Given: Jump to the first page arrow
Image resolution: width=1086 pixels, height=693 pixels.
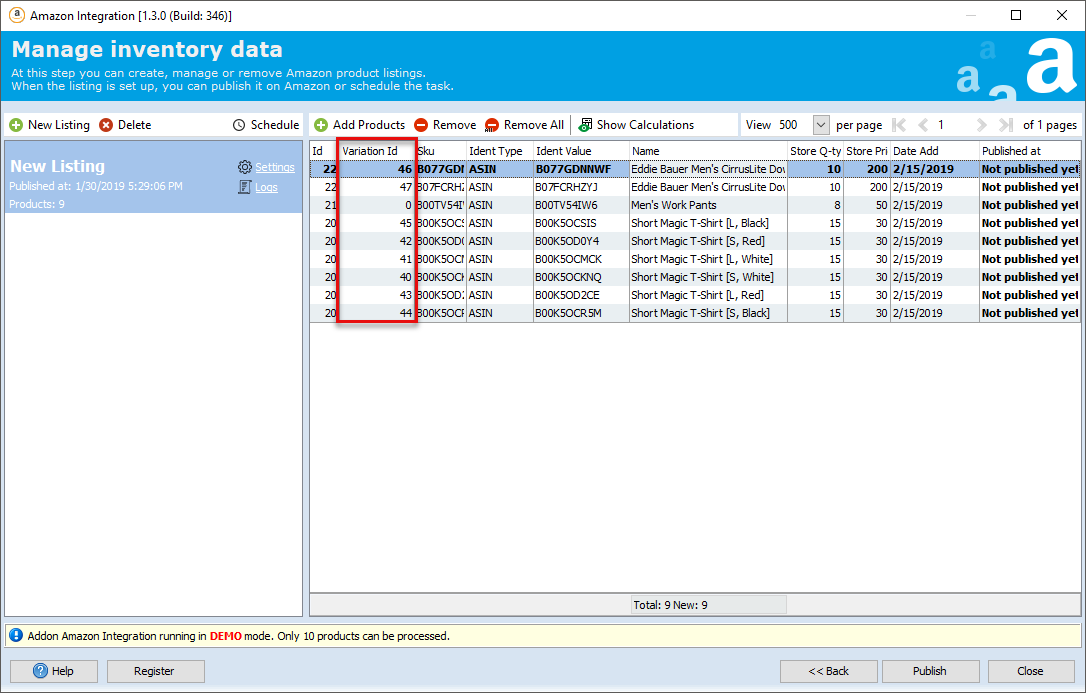Looking at the screenshot, I should 899,125.
